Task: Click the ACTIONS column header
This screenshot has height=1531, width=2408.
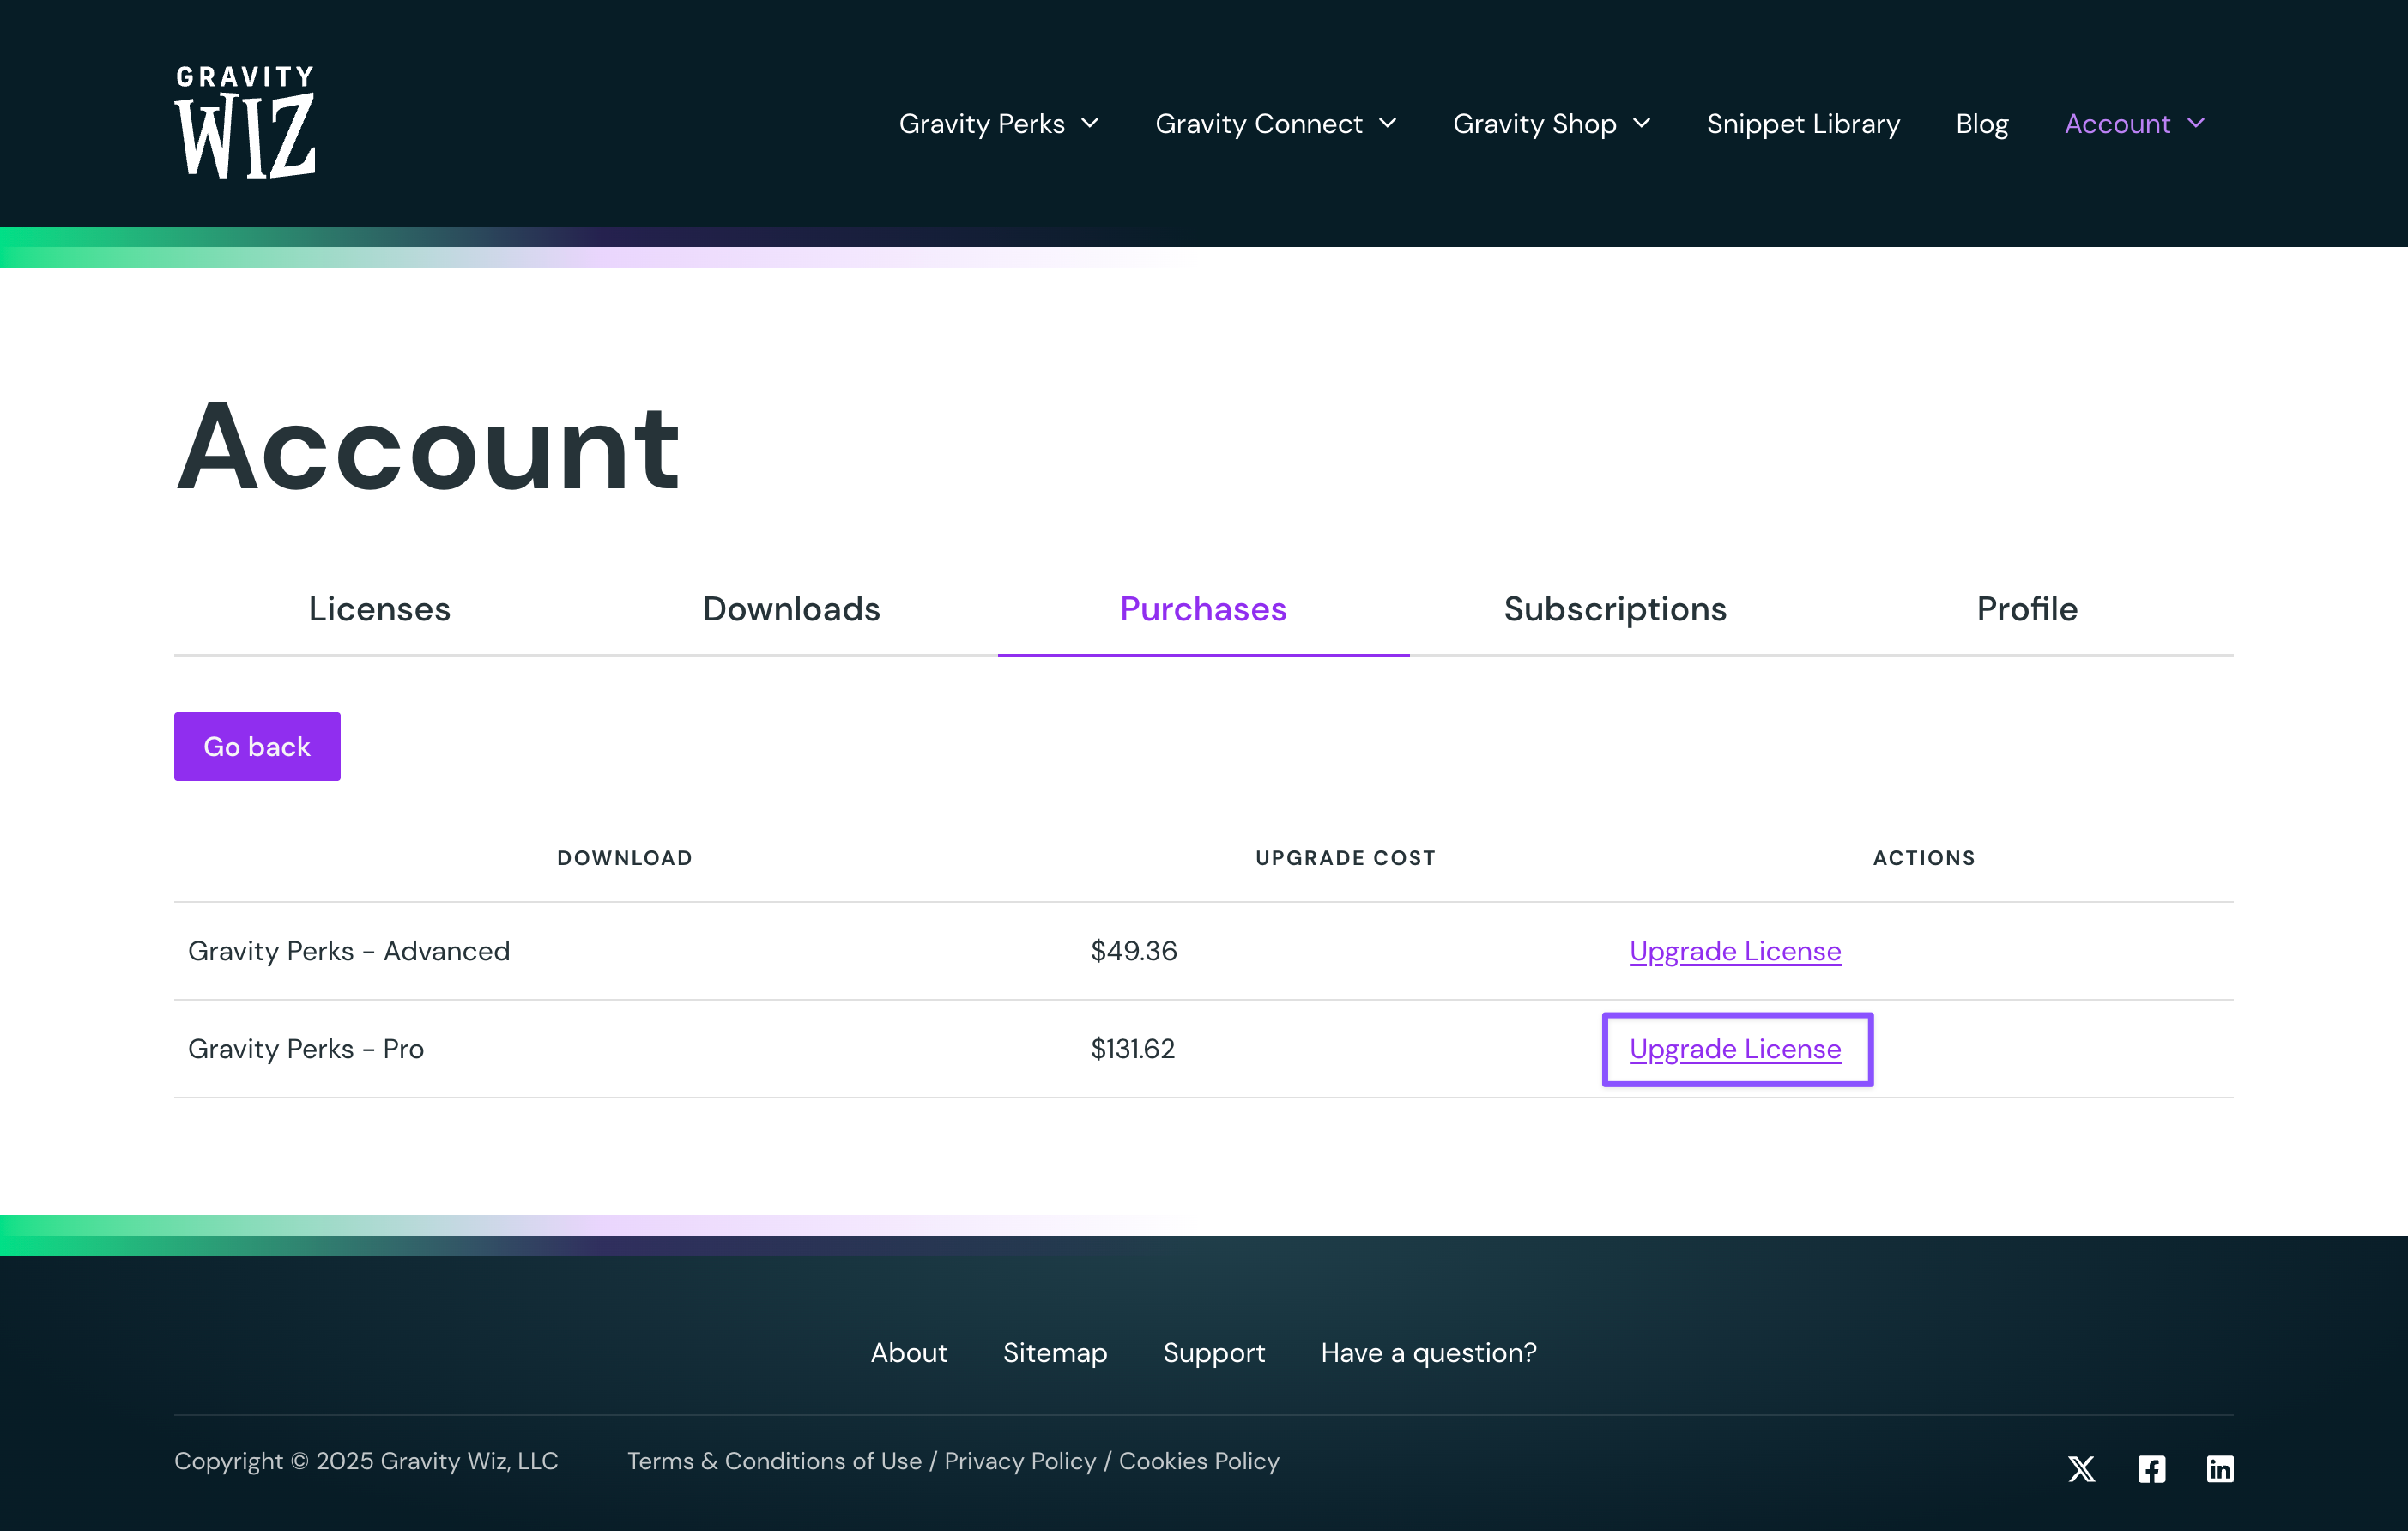Action: [x=1924, y=858]
